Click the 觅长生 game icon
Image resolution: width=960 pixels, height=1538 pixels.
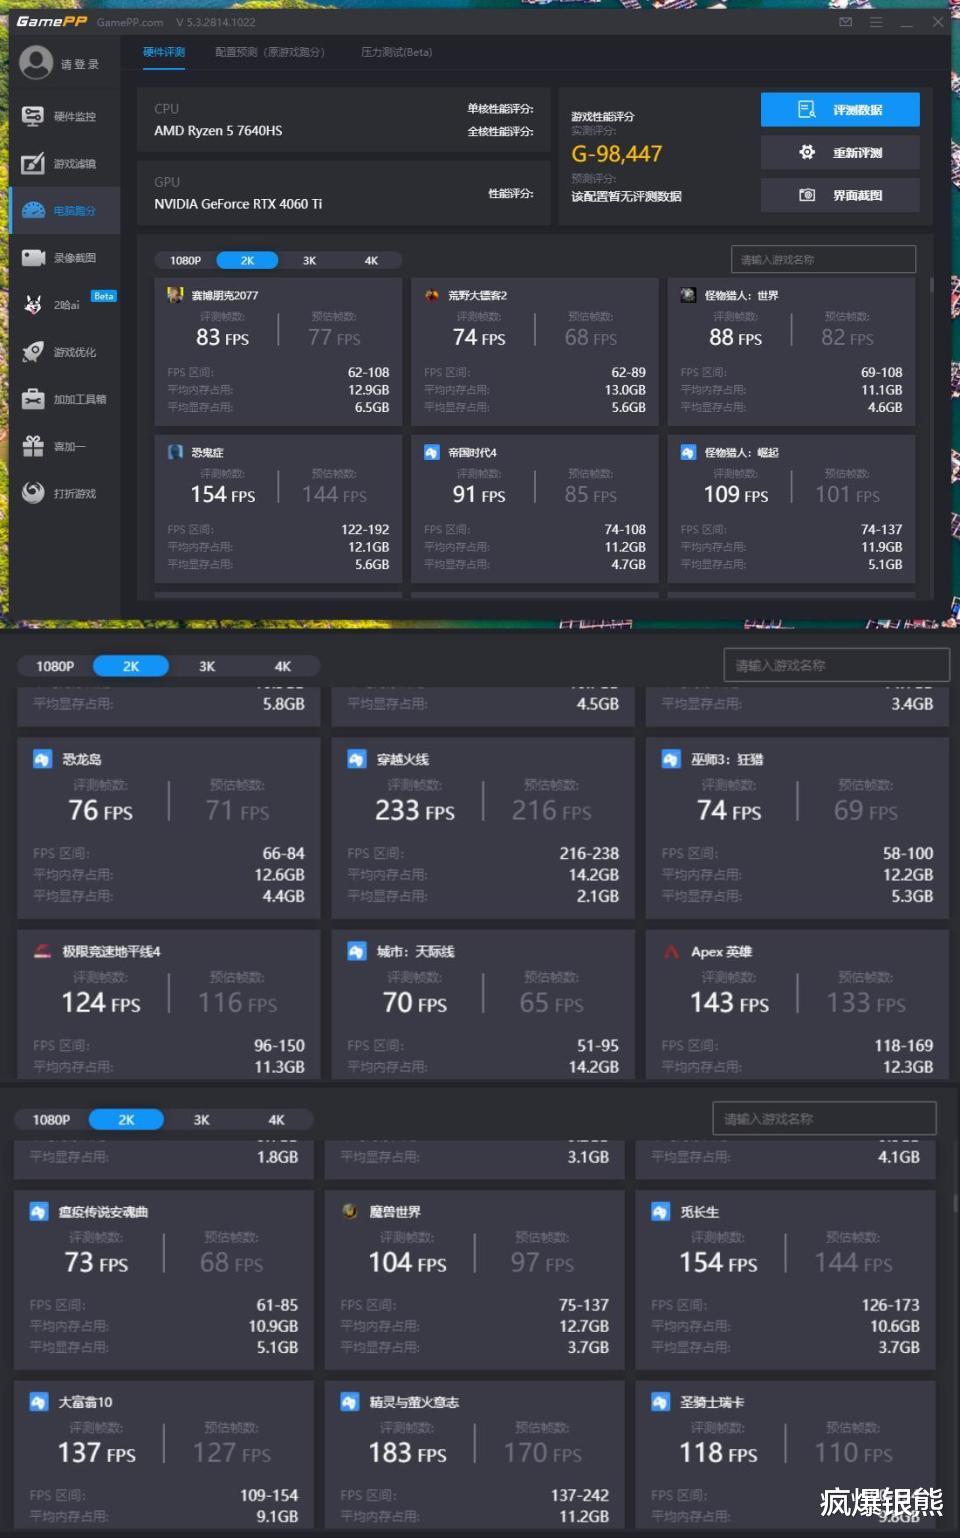(660, 1211)
